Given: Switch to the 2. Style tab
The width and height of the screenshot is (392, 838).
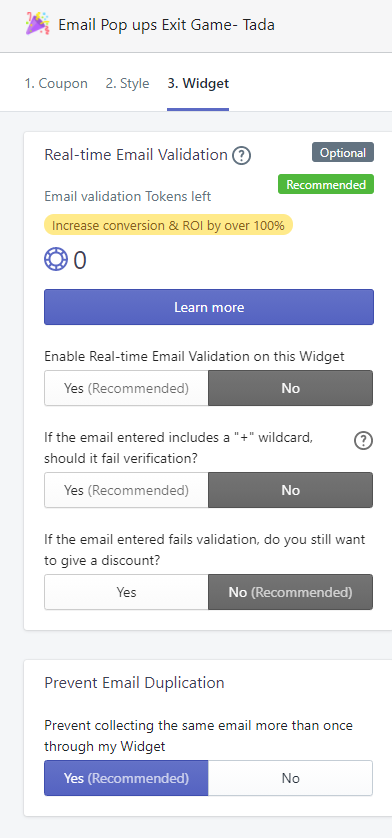Looking at the screenshot, I should [x=127, y=83].
